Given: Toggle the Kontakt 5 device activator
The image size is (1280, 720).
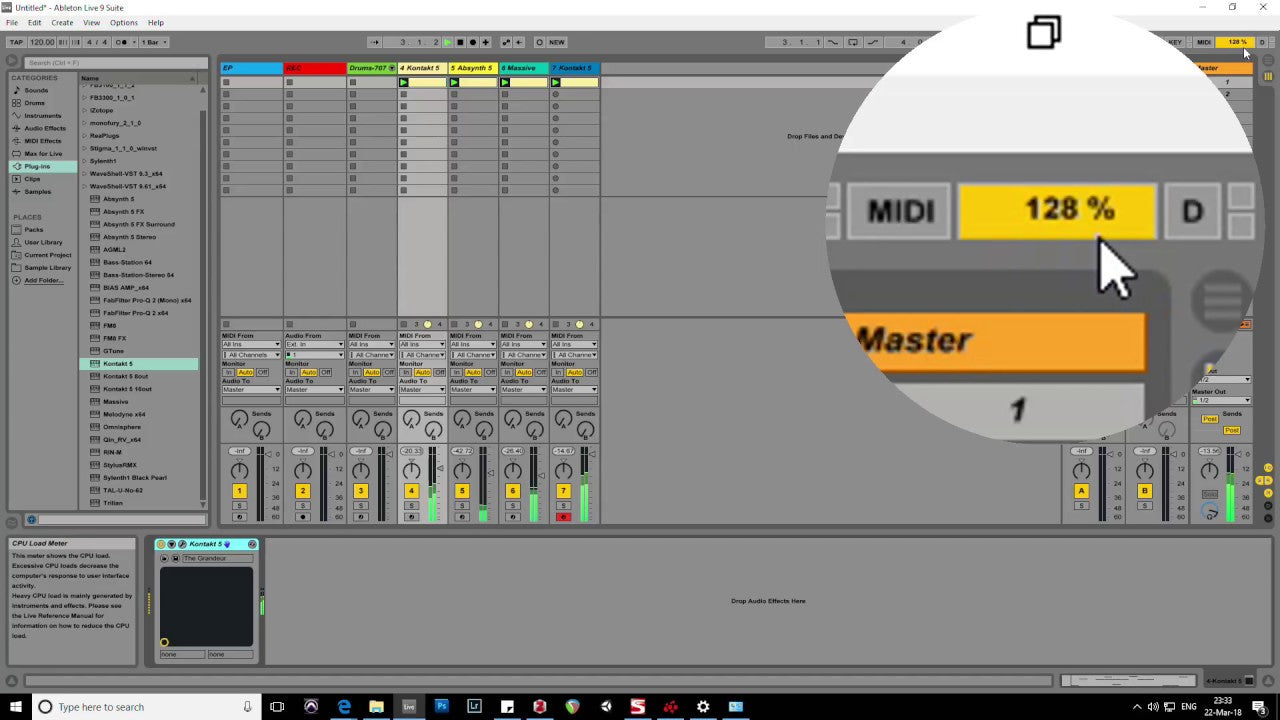Looking at the screenshot, I should (x=161, y=544).
